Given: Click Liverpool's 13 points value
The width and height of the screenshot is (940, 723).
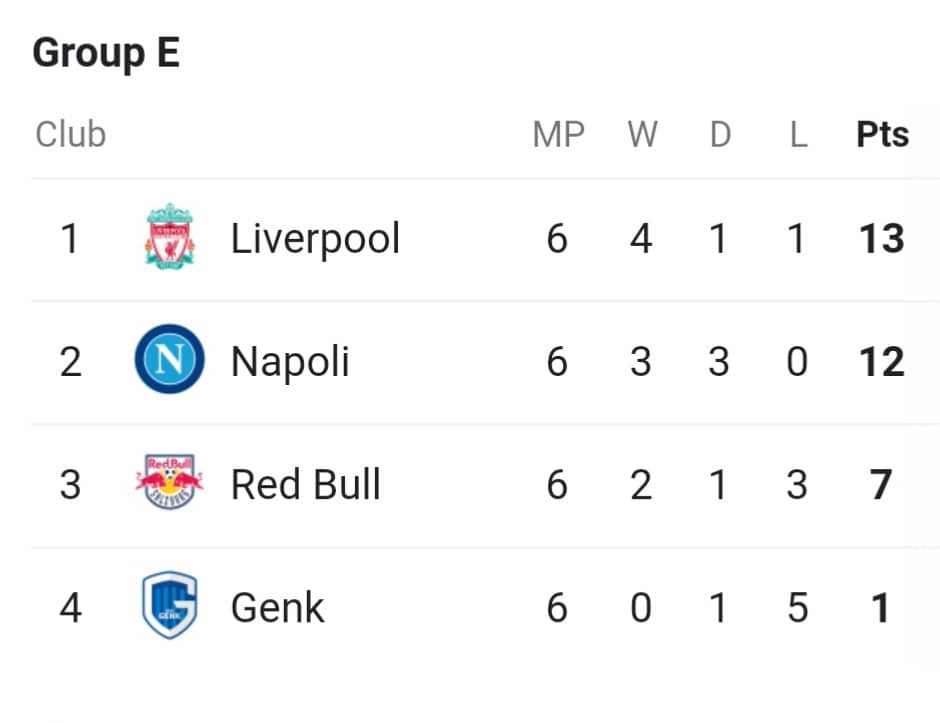Looking at the screenshot, I should [881, 239].
